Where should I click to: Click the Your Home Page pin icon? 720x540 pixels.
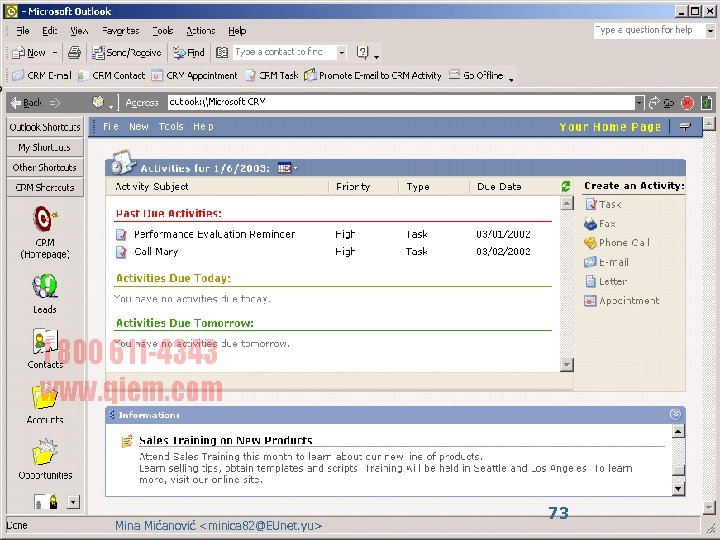pyautogui.click(x=685, y=126)
